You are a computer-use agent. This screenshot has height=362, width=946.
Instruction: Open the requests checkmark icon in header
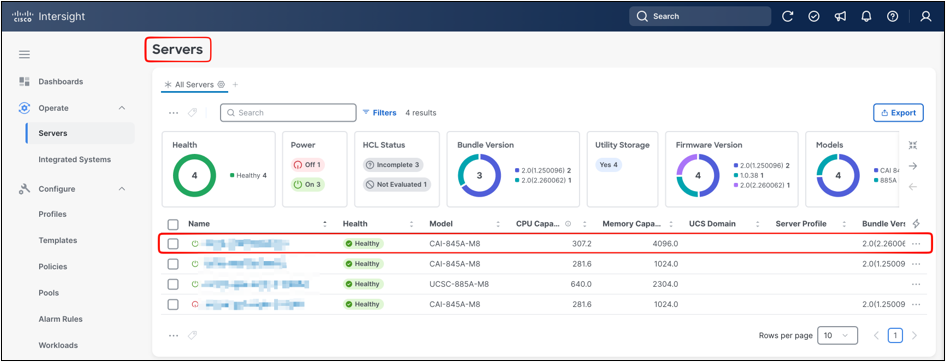tap(814, 17)
